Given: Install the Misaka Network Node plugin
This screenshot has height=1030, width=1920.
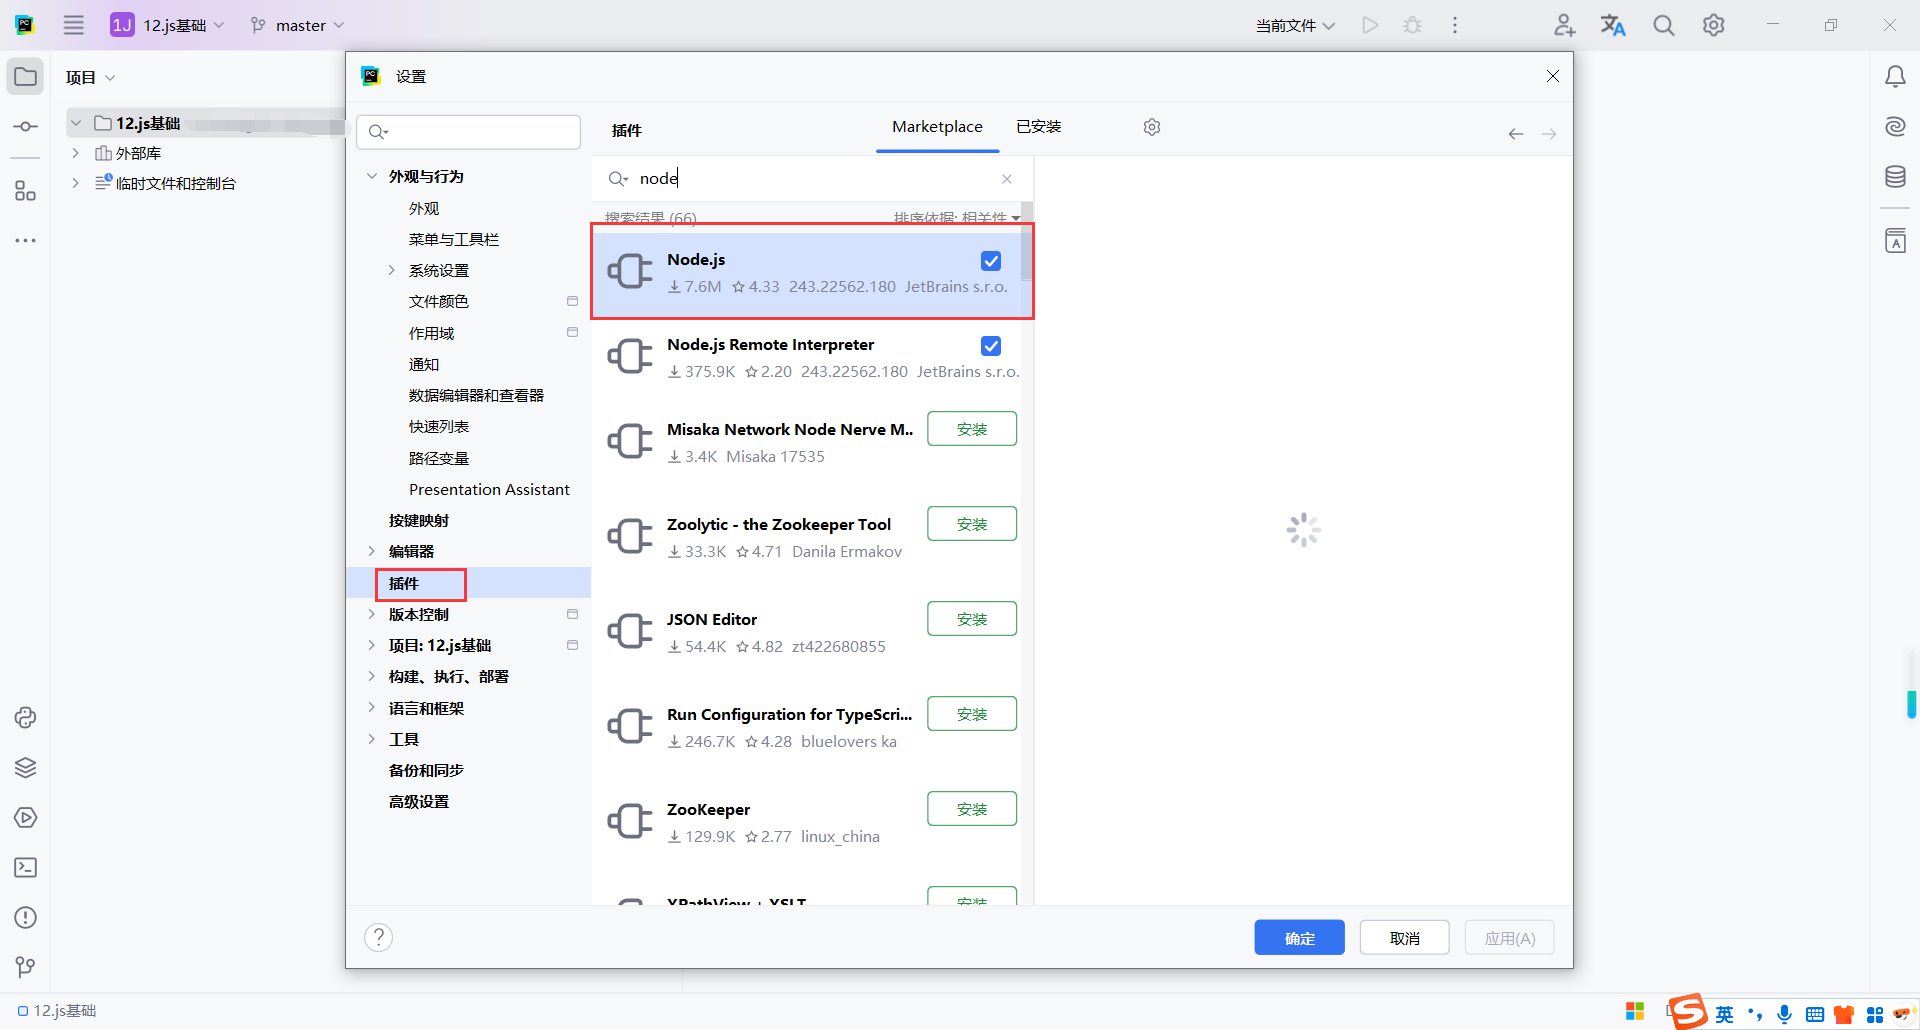Looking at the screenshot, I should point(972,429).
